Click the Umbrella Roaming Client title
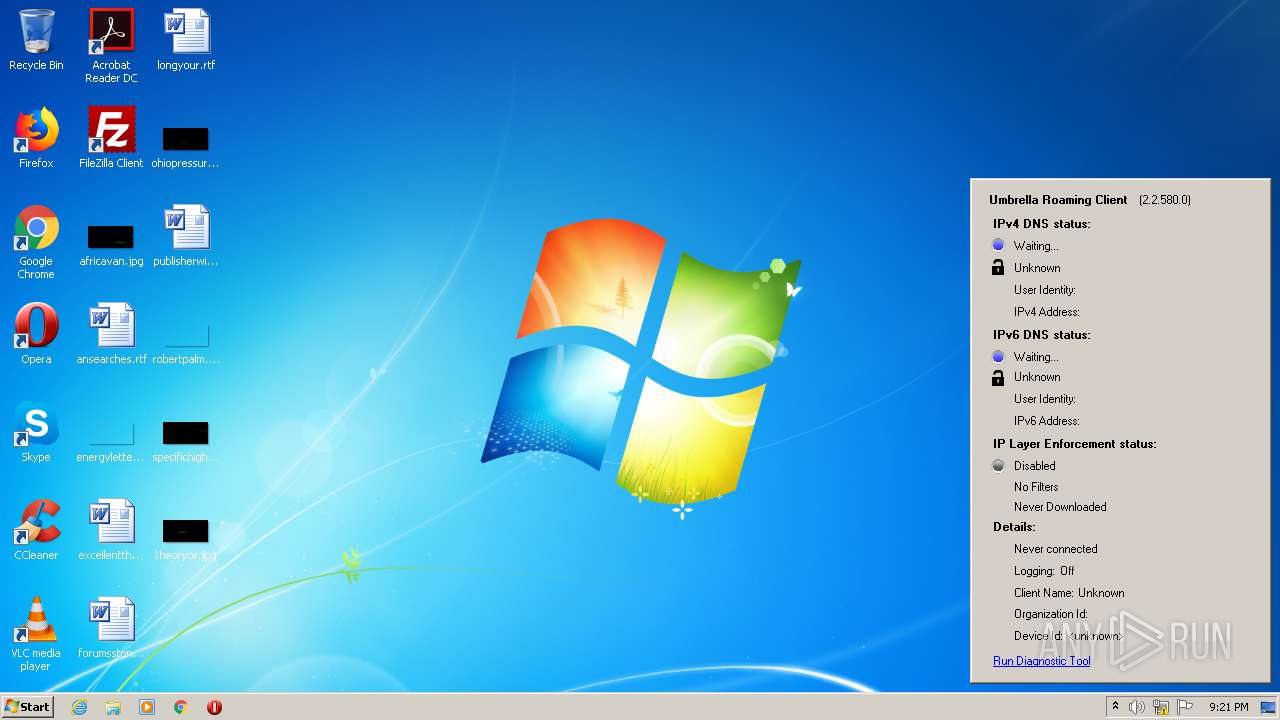This screenshot has height=720, width=1280. (1058, 200)
